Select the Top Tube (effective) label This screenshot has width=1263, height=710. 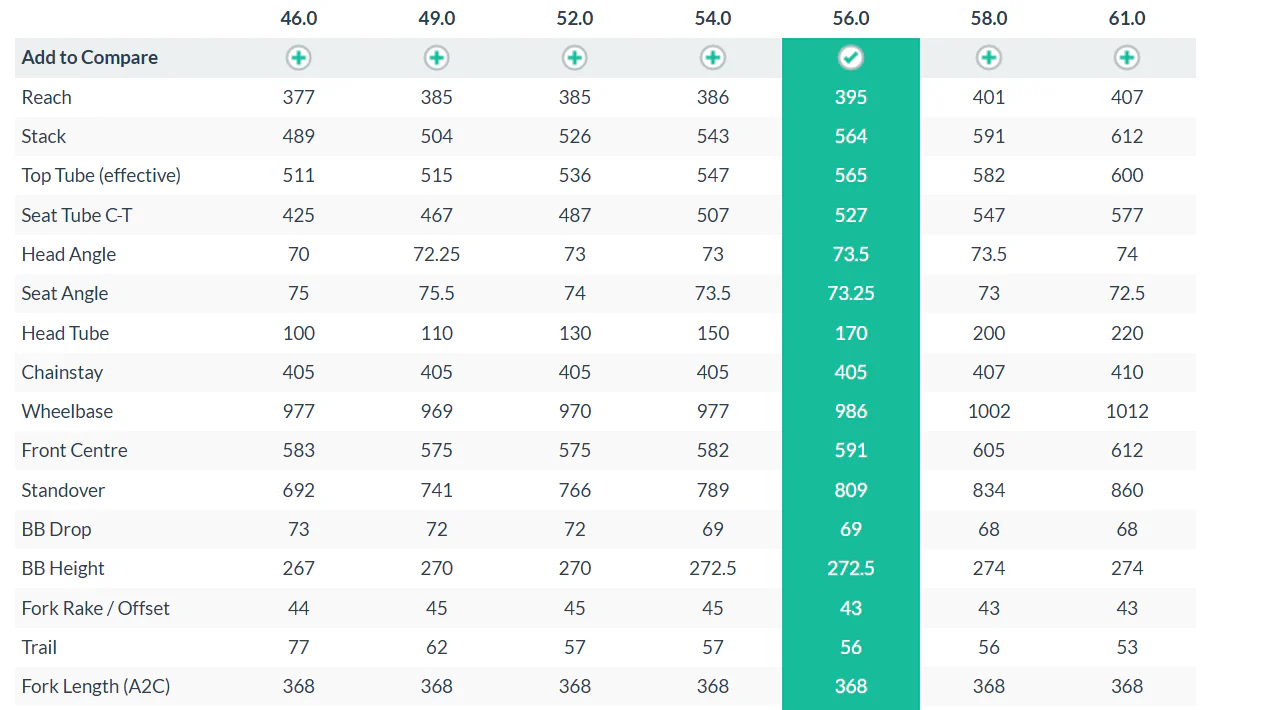point(101,175)
